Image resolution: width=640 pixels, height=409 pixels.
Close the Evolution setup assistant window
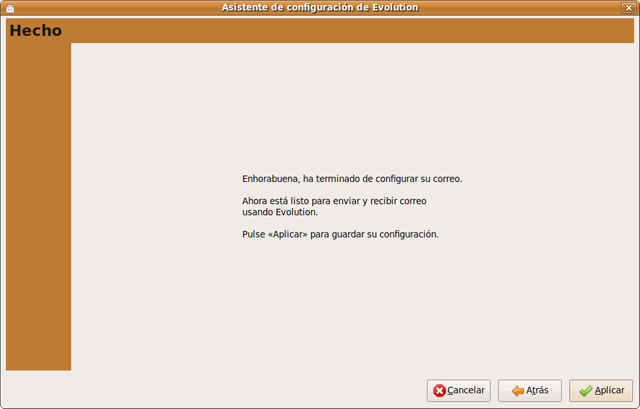[627, 7]
